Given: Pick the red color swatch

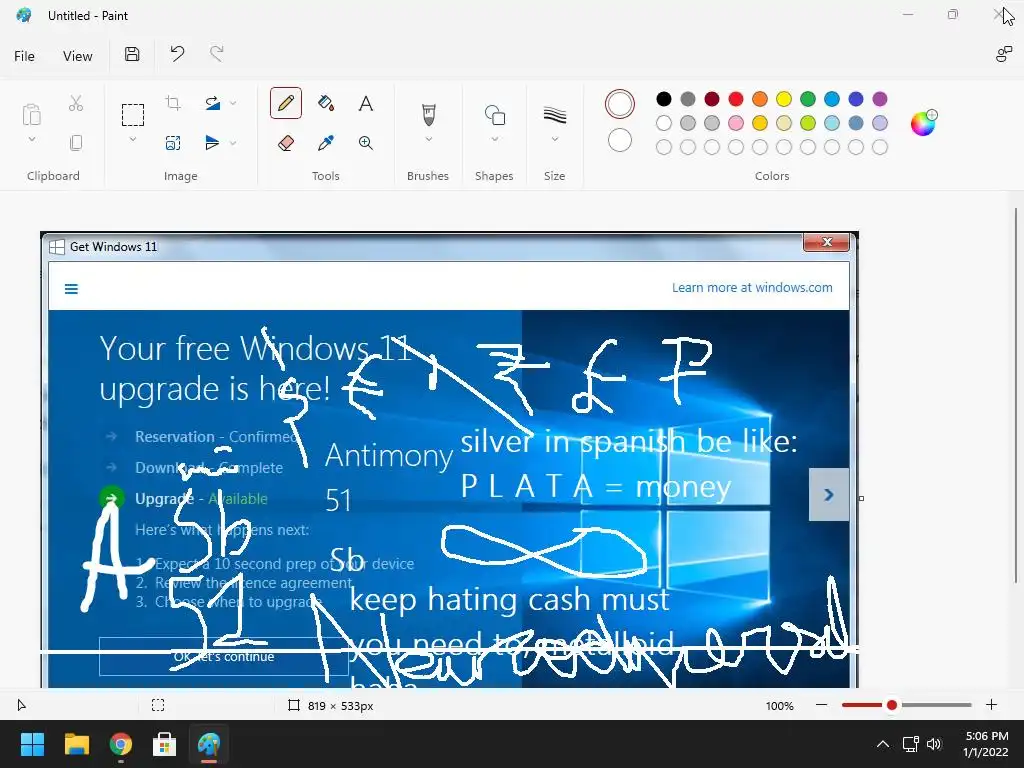Looking at the screenshot, I should (736, 99).
